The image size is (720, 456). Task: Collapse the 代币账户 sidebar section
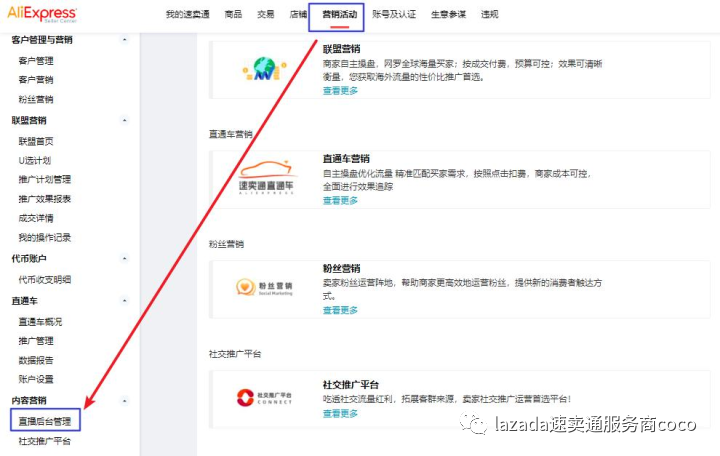click(x=124, y=259)
